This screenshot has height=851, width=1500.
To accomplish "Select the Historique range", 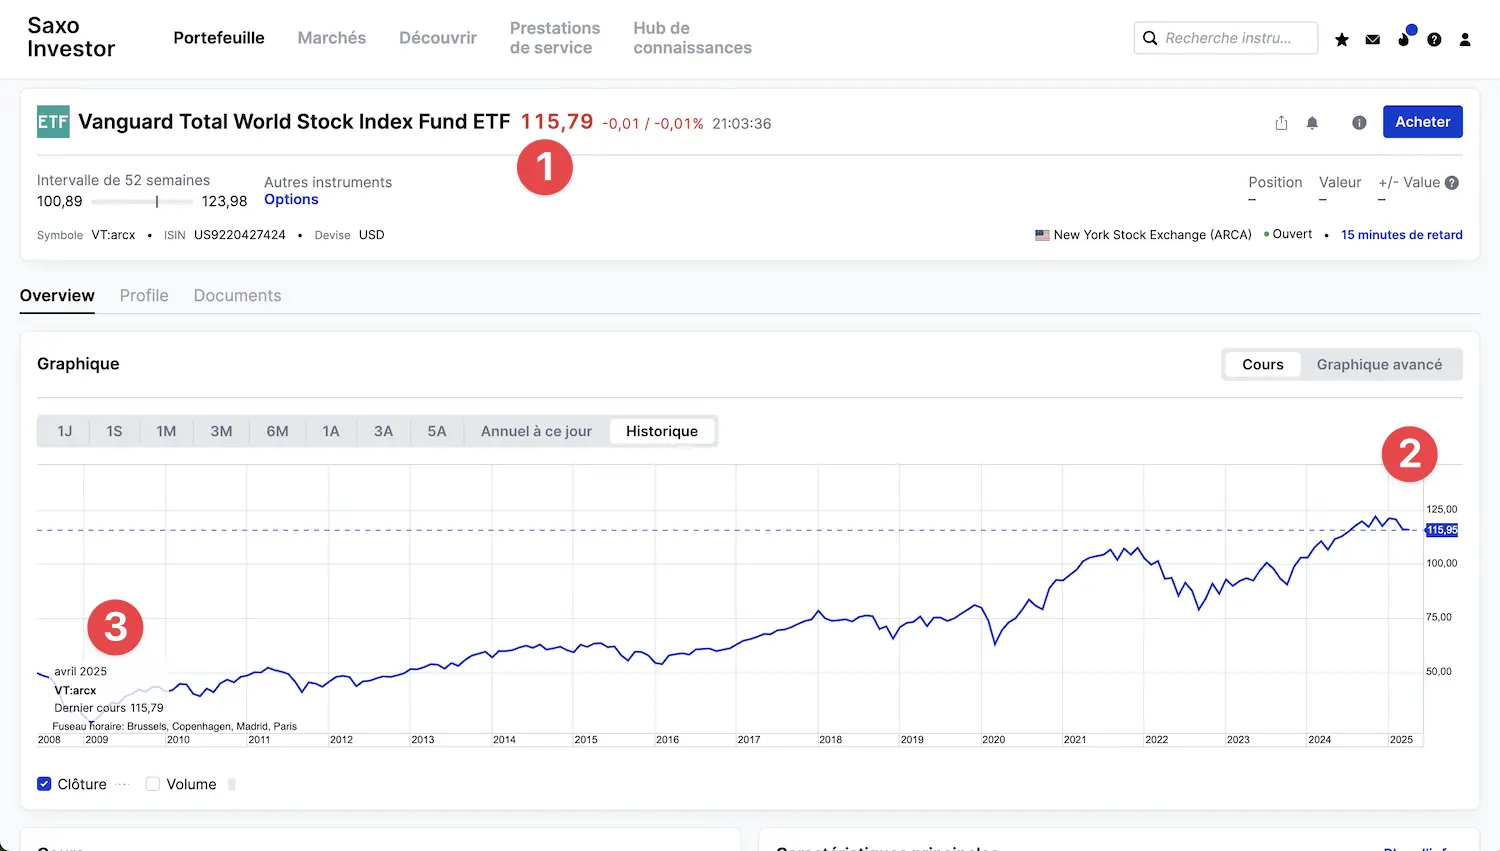I will [x=662, y=431].
